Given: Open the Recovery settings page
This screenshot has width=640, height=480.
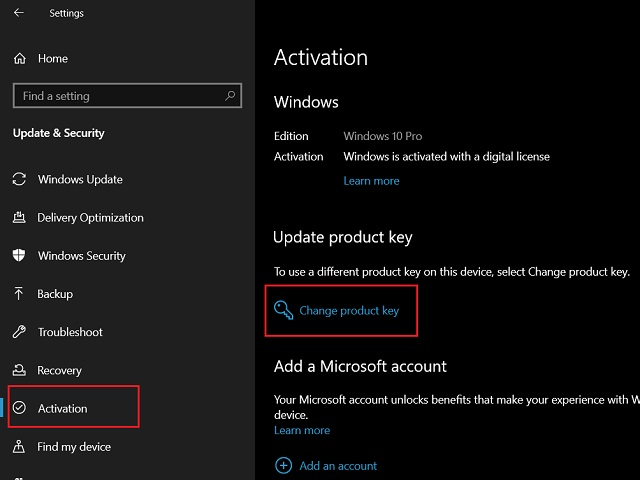Looking at the screenshot, I should pyautogui.click(x=59, y=370).
